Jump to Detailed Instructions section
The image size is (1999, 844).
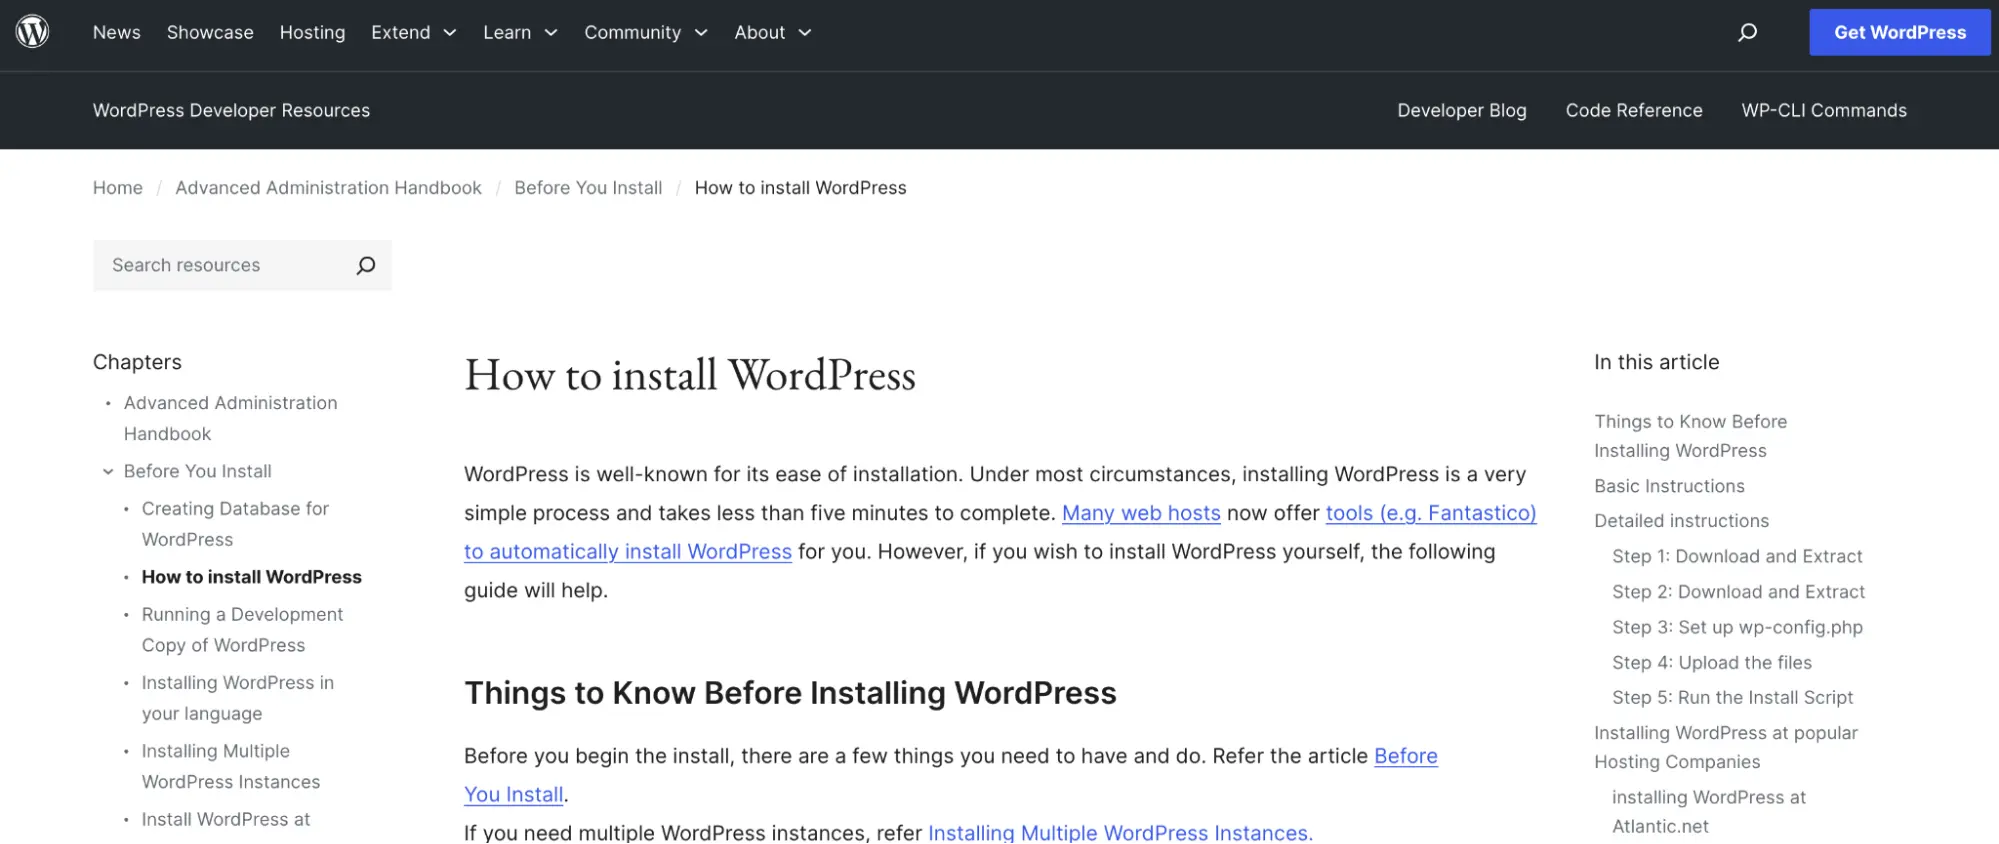[x=1681, y=521]
